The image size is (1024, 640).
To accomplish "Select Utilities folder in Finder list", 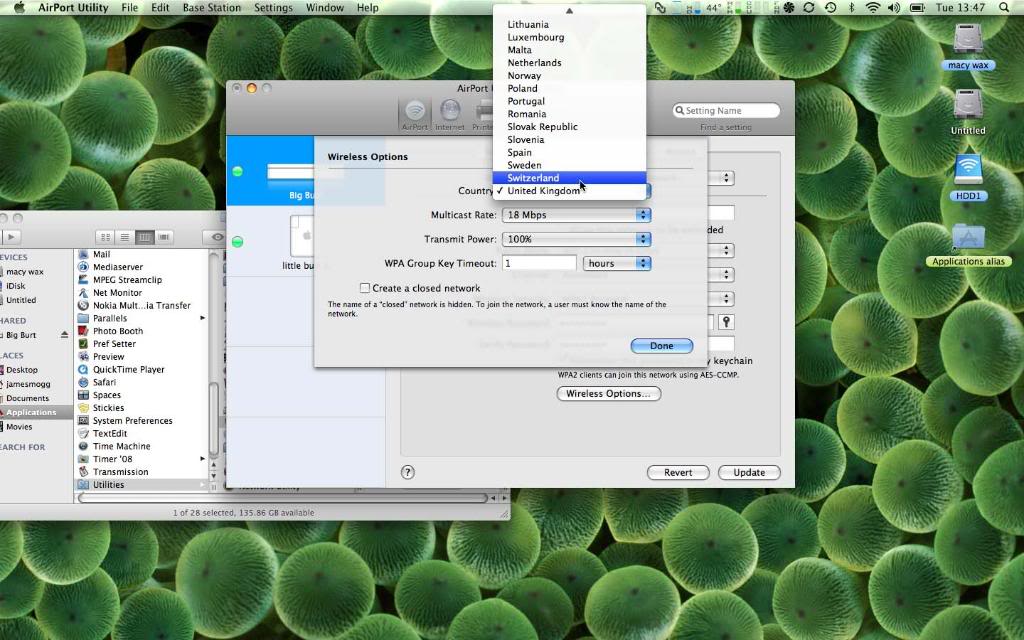I will pyautogui.click(x=142, y=485).
